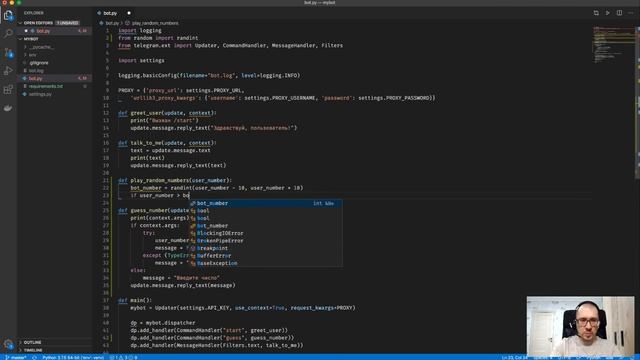Open the Docker view in activity bar
The height and width of the screenshot is (360, 640).
pos(8,108)
